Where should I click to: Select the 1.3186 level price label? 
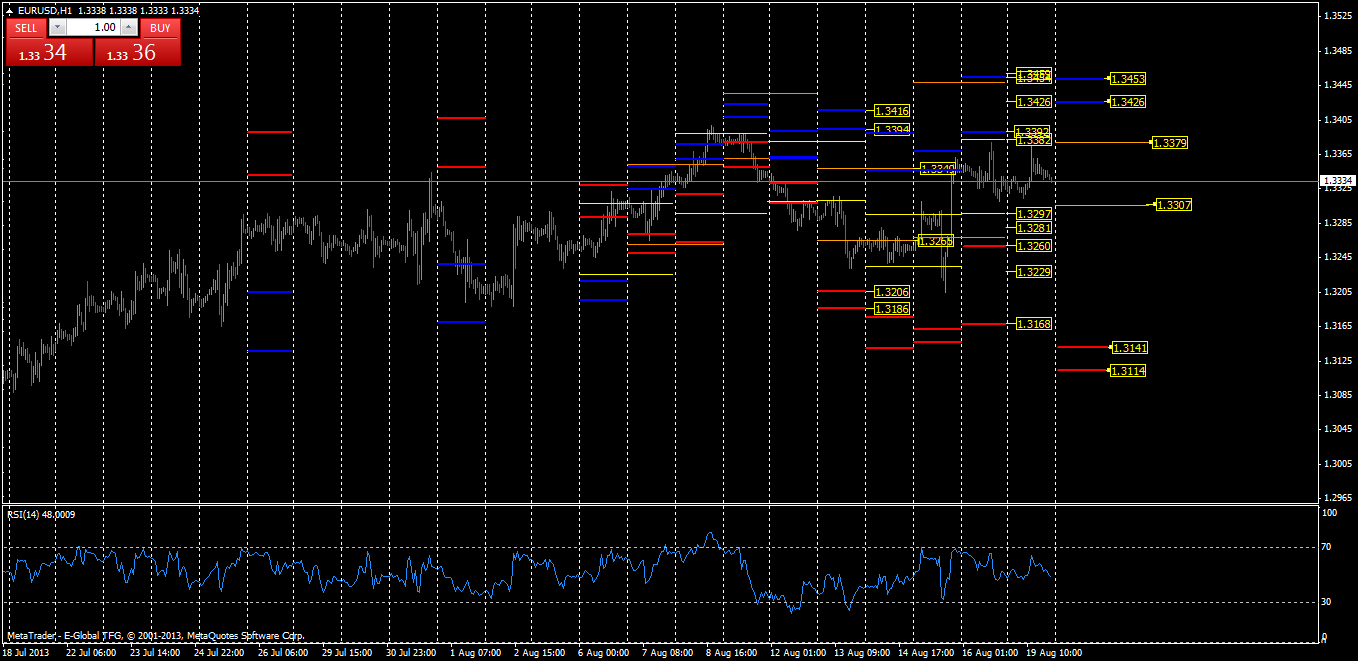pyautogui.click(x=891, y=310)
